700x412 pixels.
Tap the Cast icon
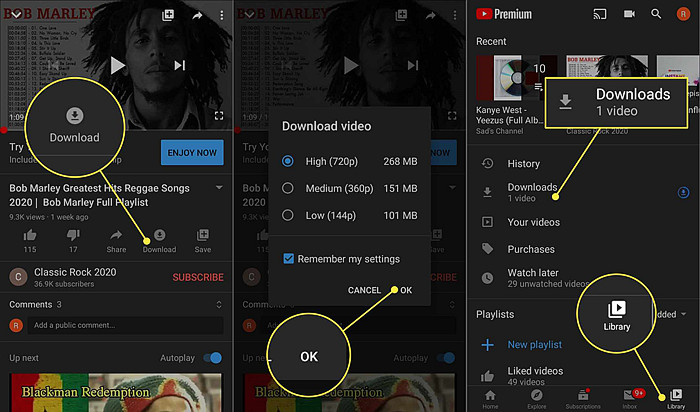600,14
